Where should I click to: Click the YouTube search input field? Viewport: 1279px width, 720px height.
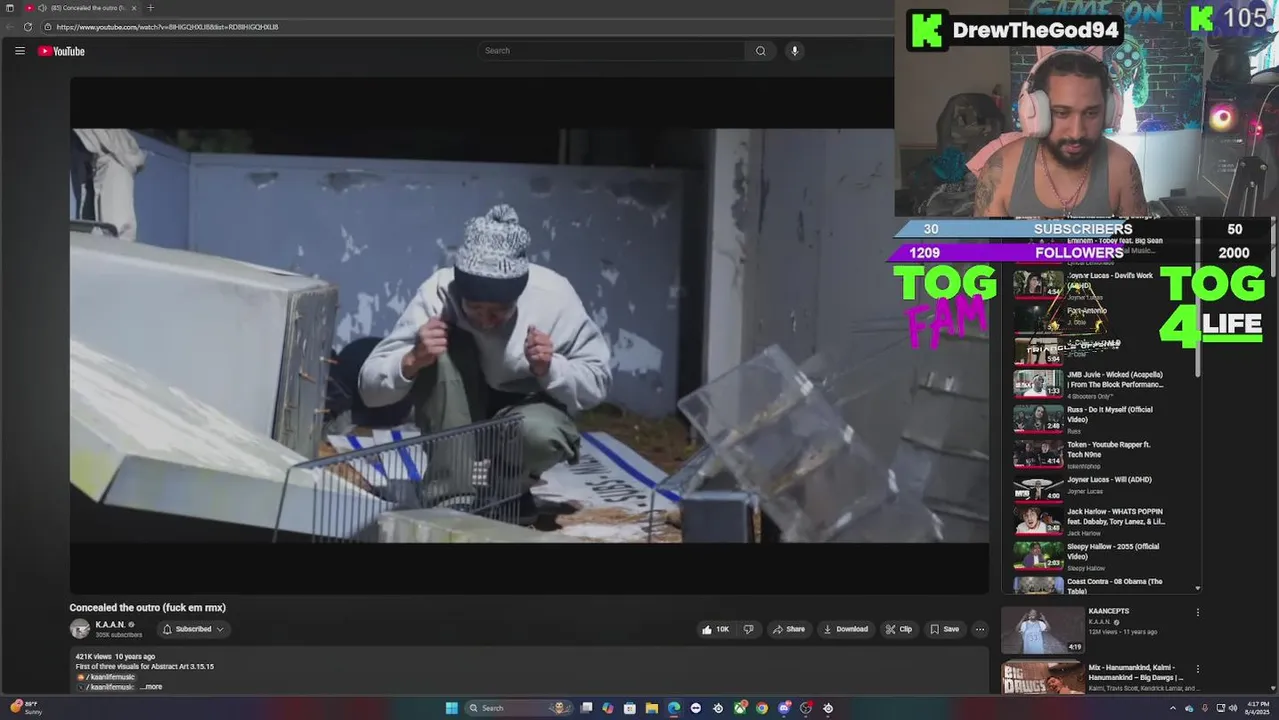612,51
